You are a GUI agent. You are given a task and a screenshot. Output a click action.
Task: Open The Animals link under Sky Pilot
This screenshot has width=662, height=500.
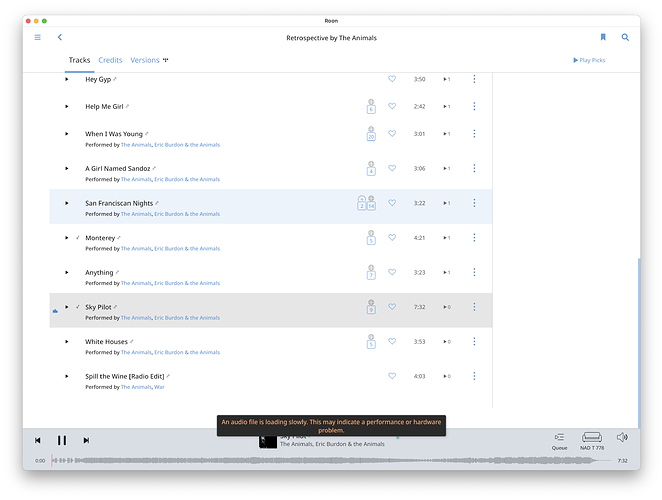[136, 318]
